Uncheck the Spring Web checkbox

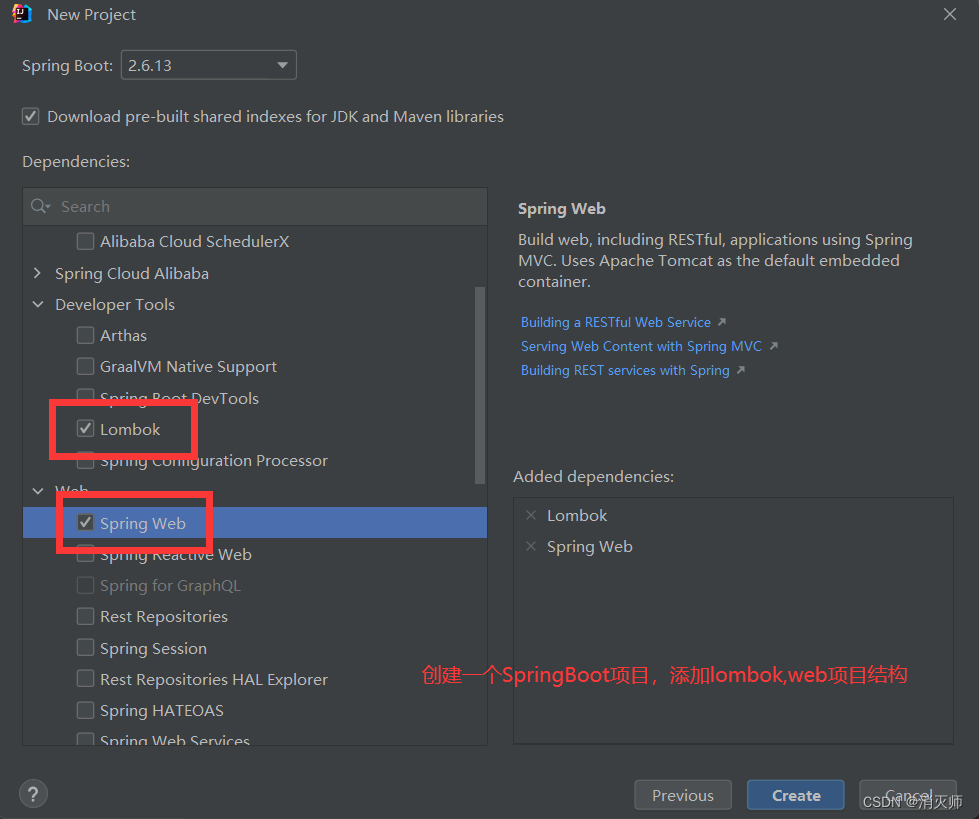coord(86,522)
